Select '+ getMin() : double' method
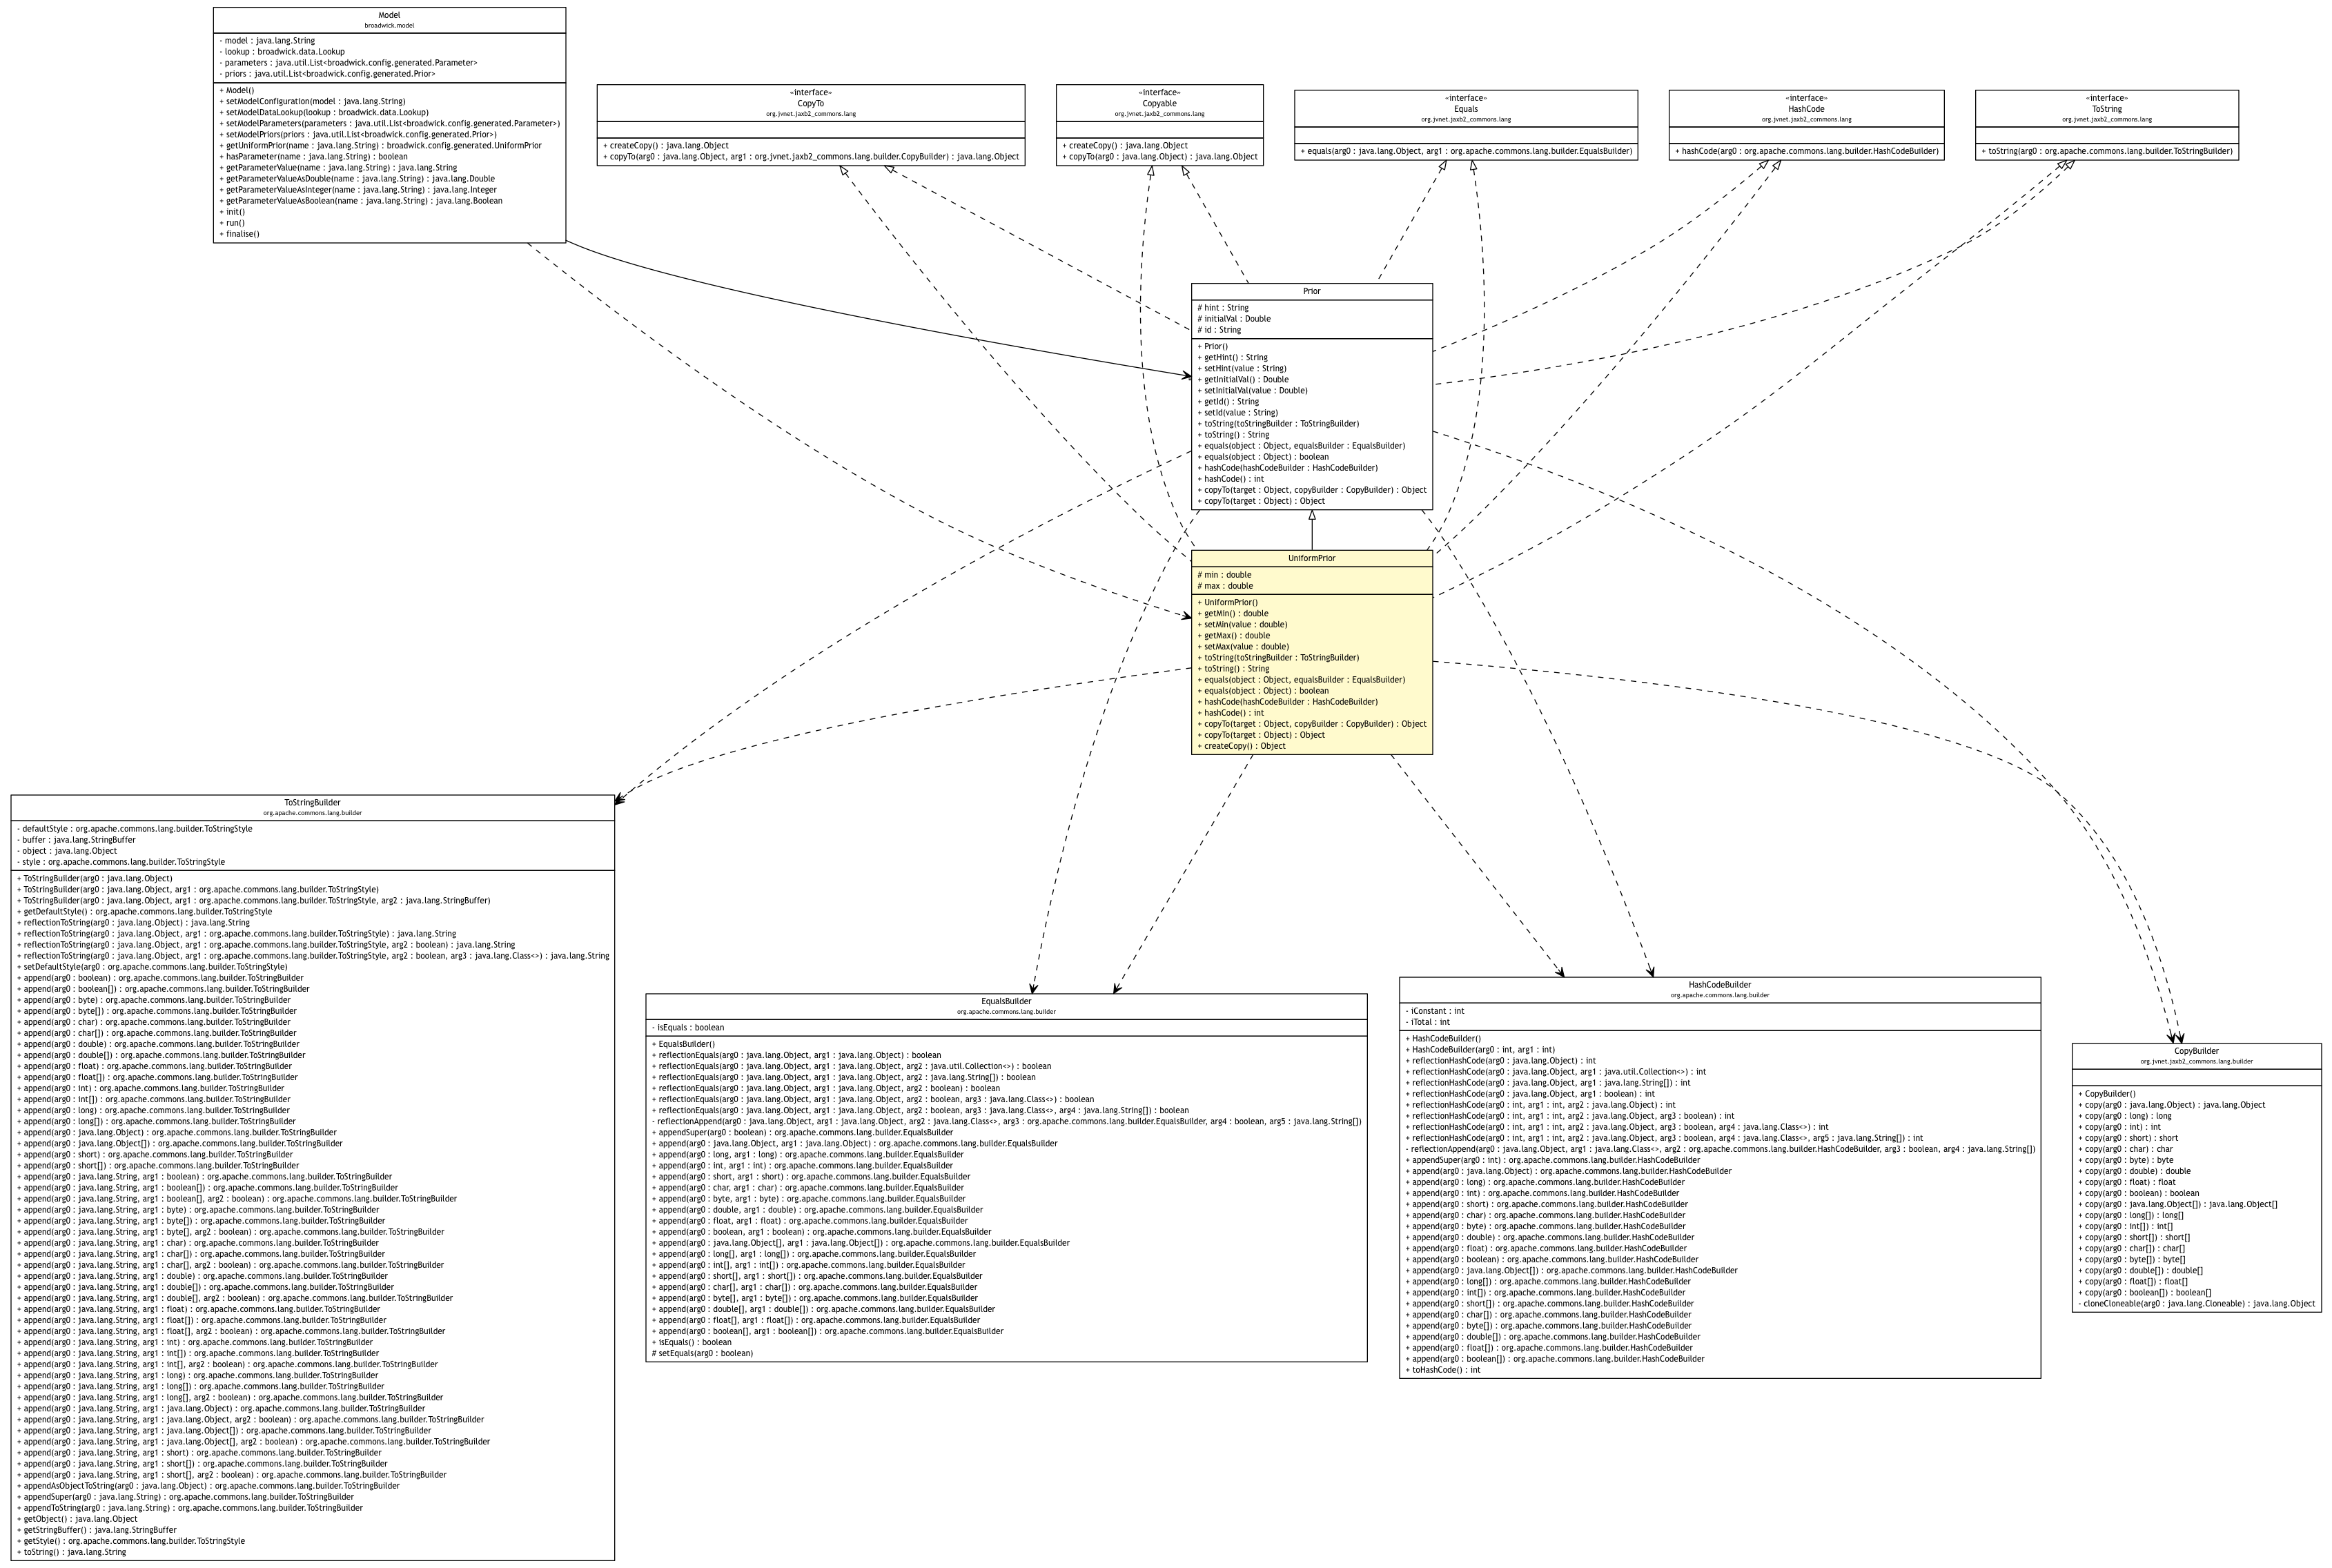 [x=1232, y=614]
